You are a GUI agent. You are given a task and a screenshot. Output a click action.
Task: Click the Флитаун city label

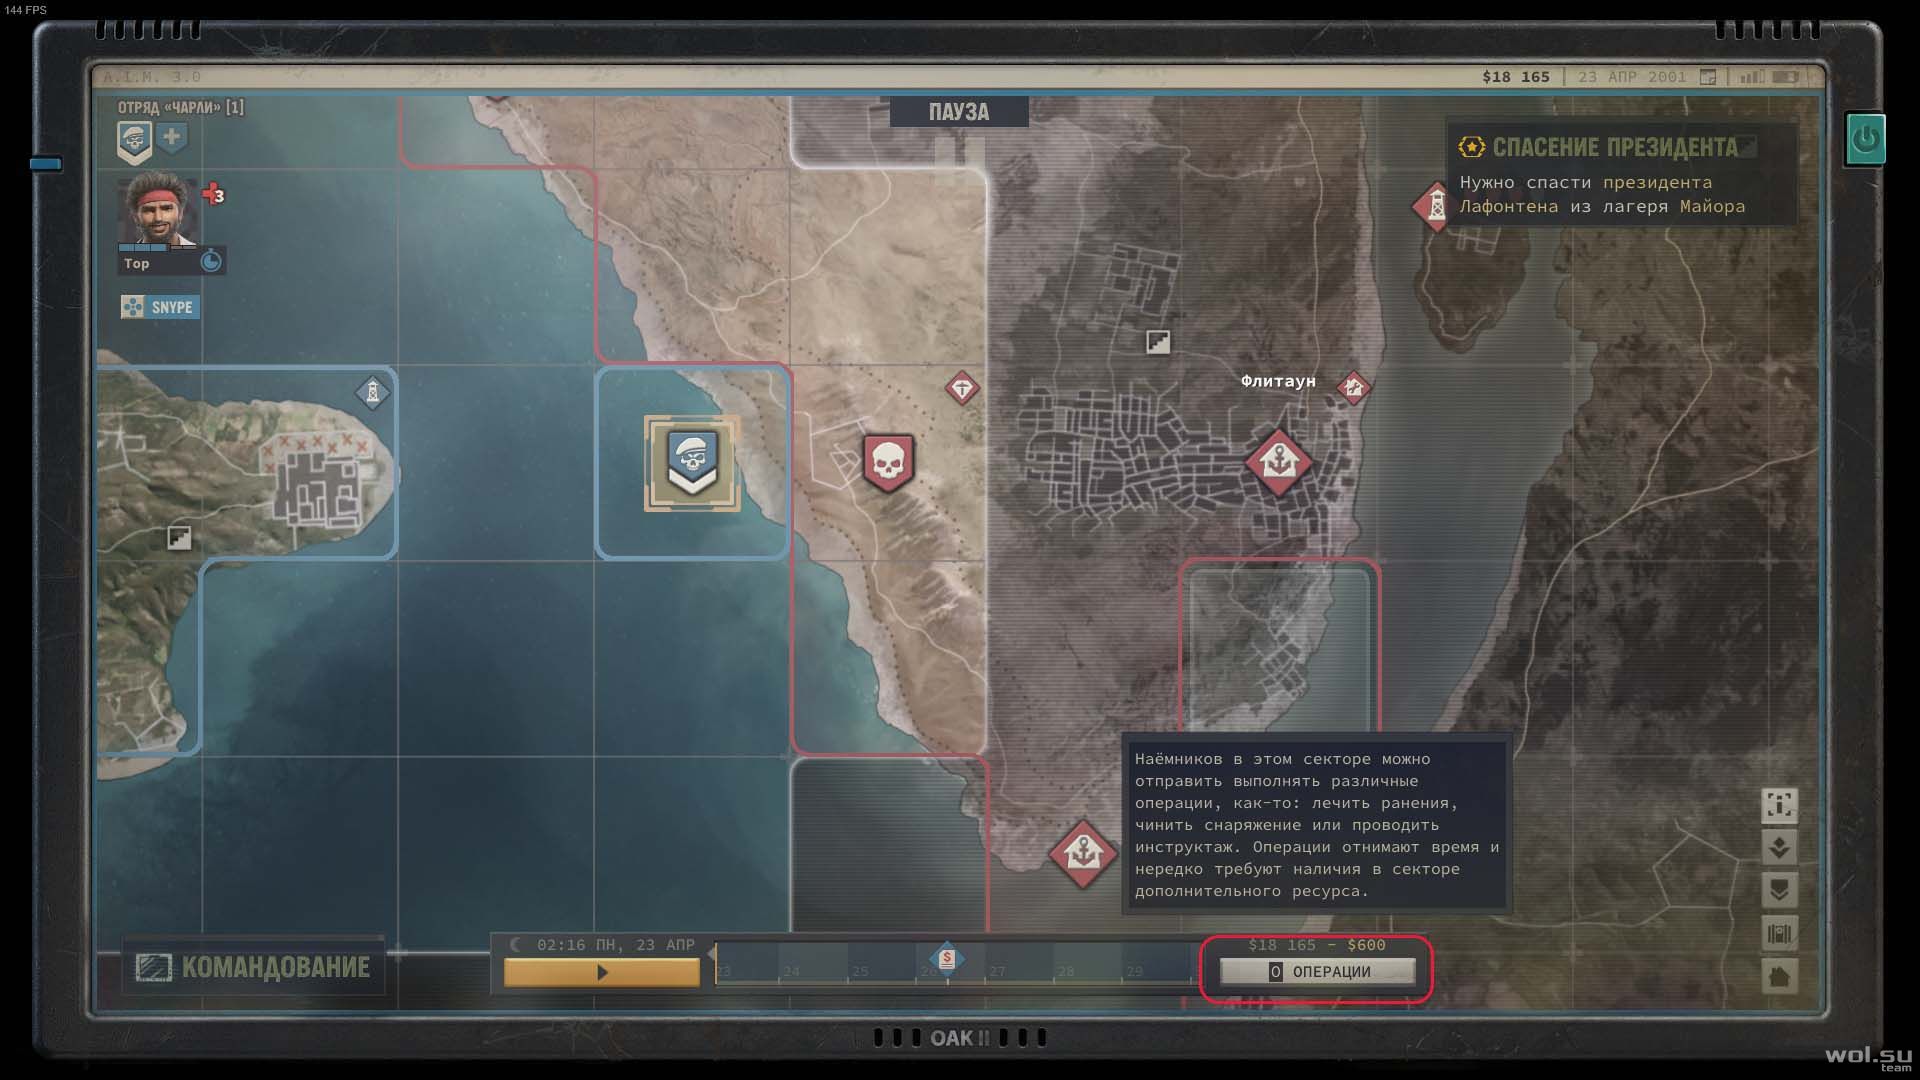point(1278,381)
